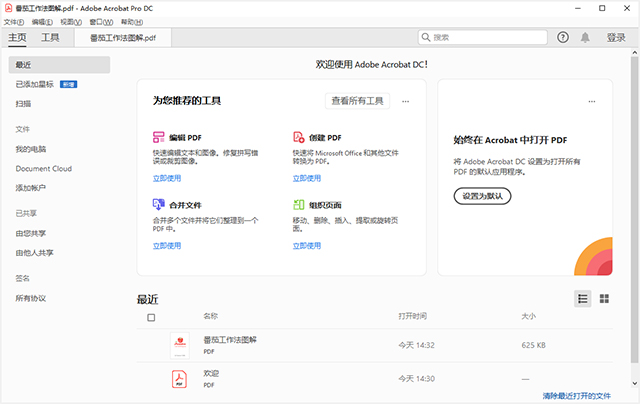
Task: Open the 番茄工作法图解 file thumbnail
Action: pyautogui.click(x=180, y=345)
